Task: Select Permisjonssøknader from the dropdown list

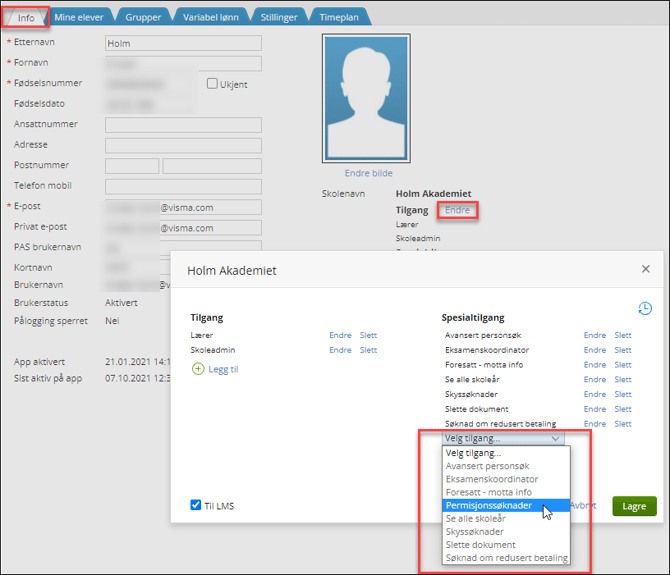Action: (x=489, y=506)
